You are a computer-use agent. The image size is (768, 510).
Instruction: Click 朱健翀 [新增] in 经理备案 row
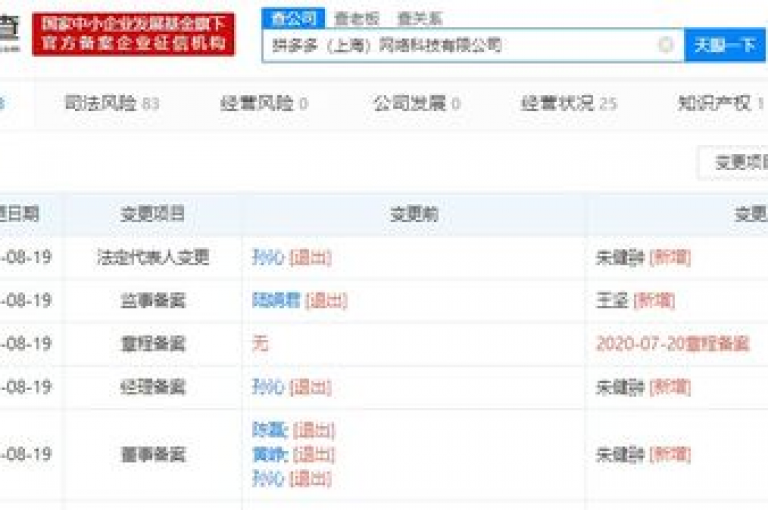click(643, 387)
